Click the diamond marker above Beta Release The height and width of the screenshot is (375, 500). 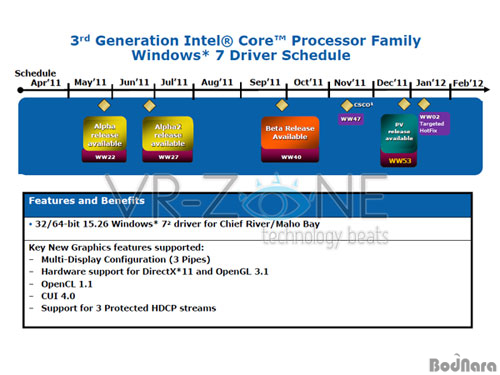point(282,105)
